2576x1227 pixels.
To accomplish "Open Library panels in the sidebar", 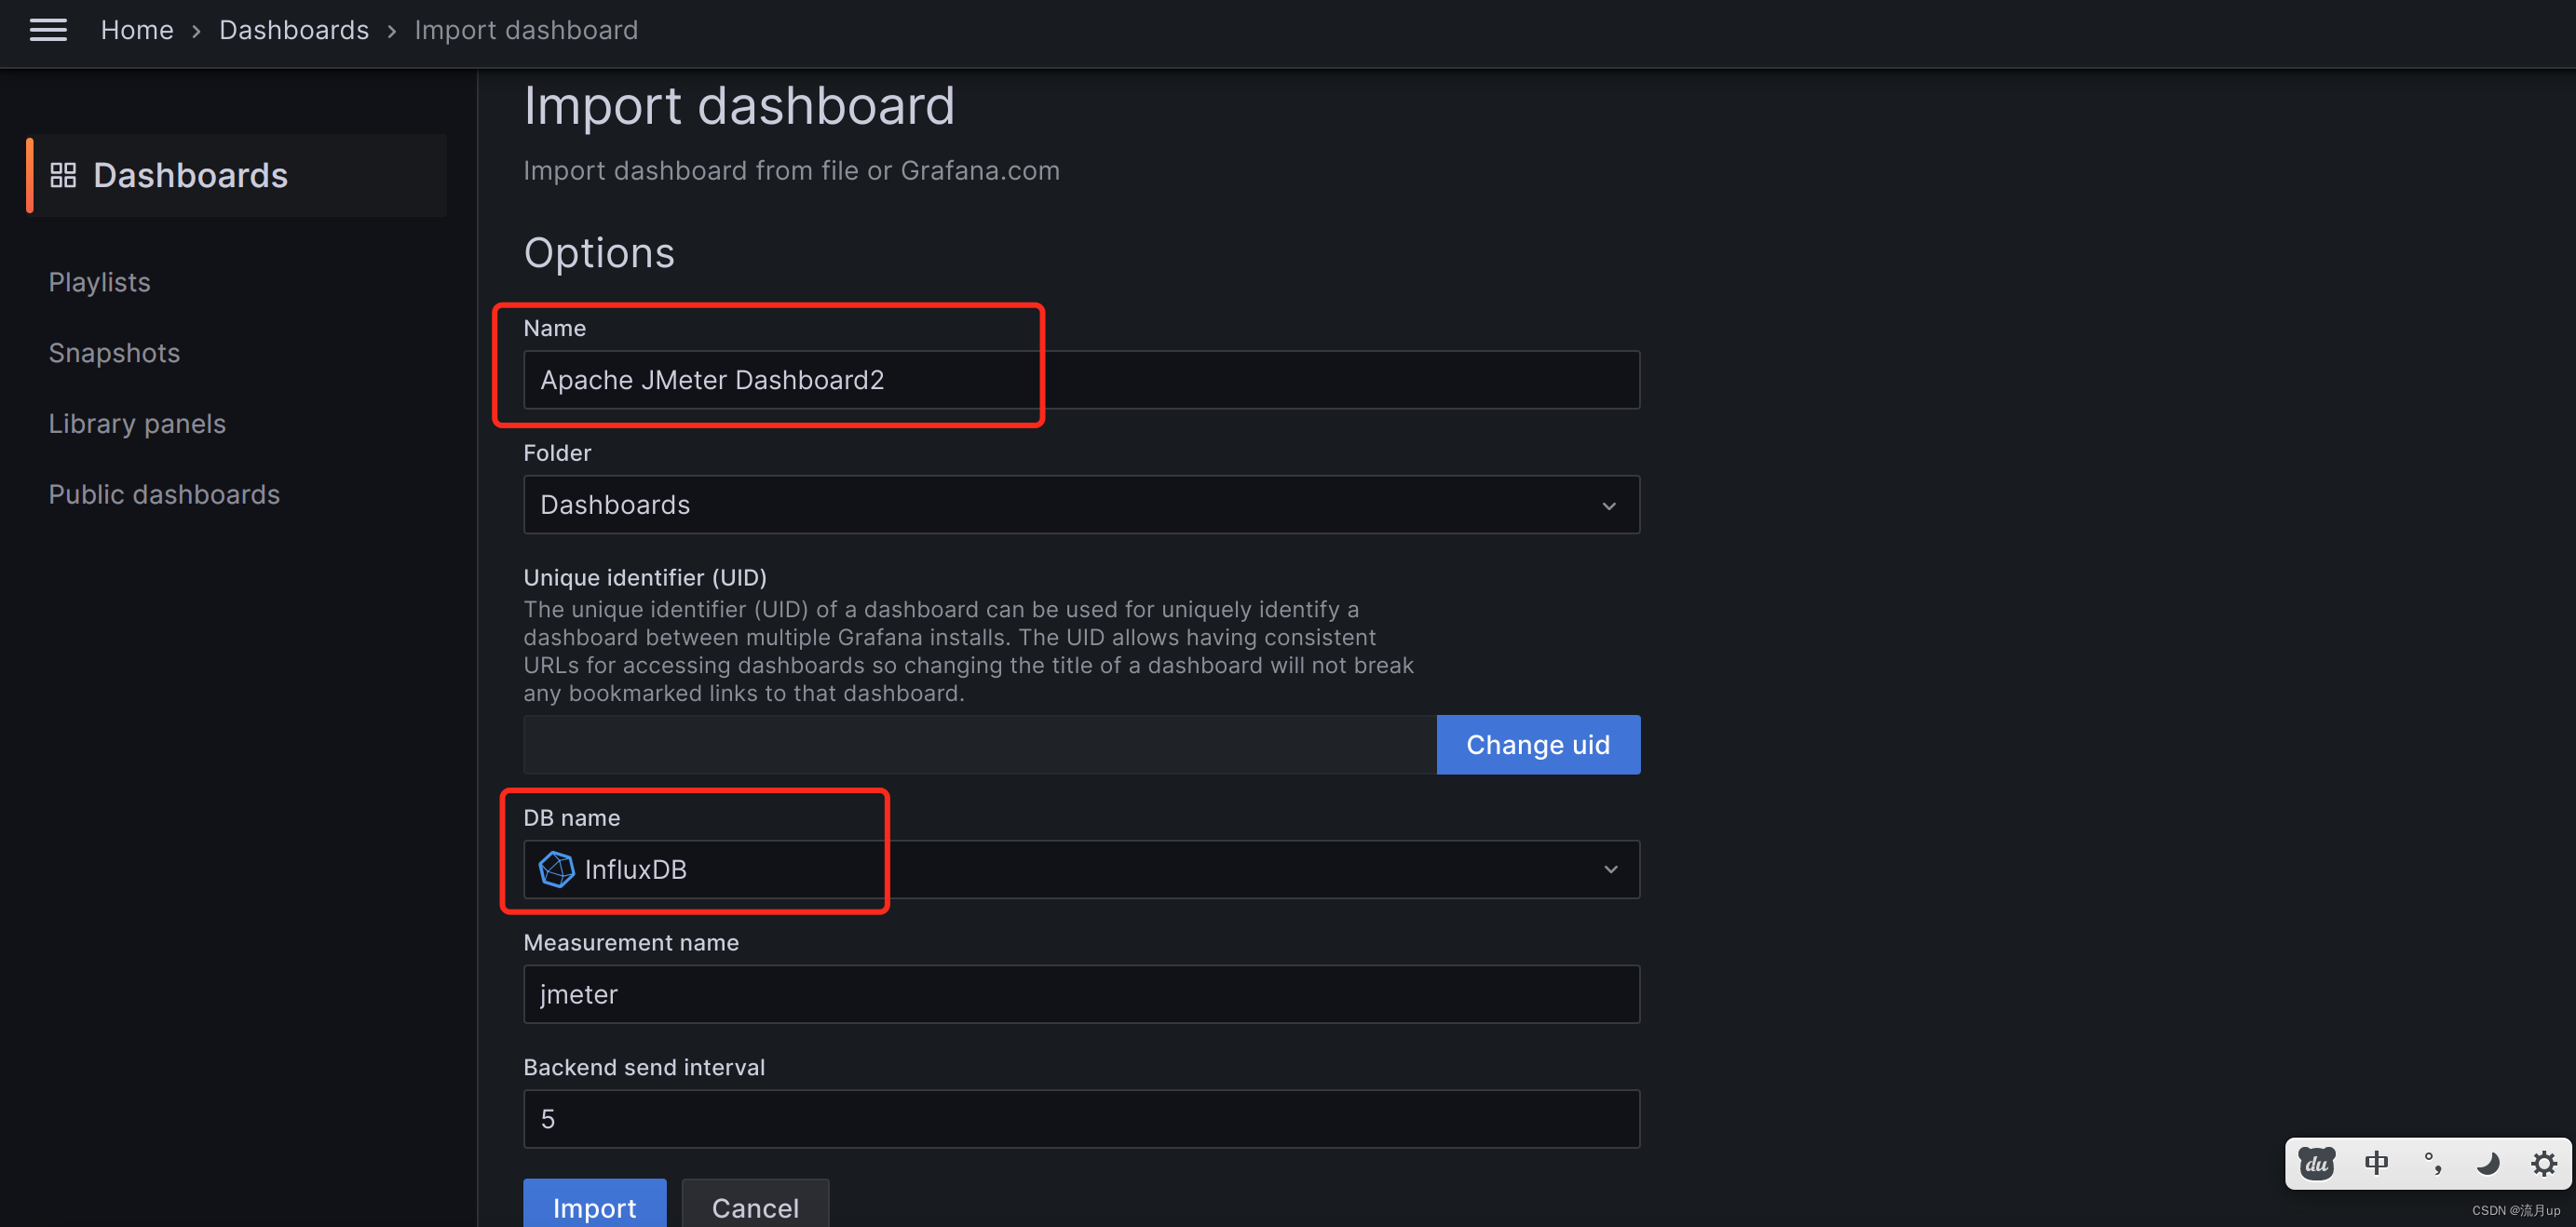I will coord(137,424).
